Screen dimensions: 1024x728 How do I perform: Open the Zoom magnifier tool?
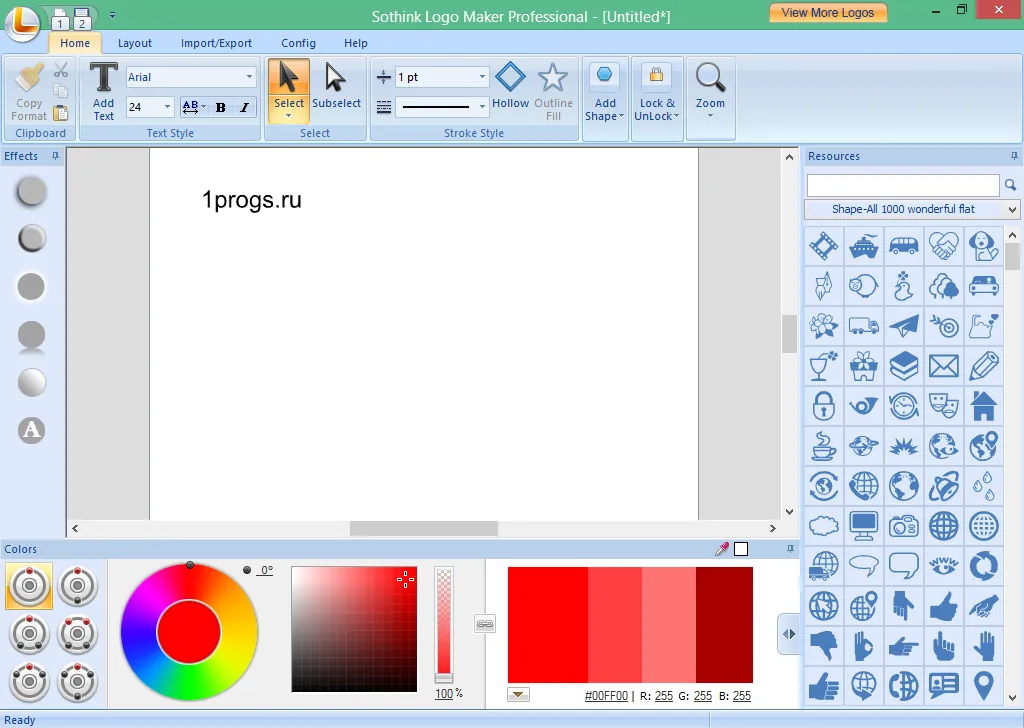[710, 90]
